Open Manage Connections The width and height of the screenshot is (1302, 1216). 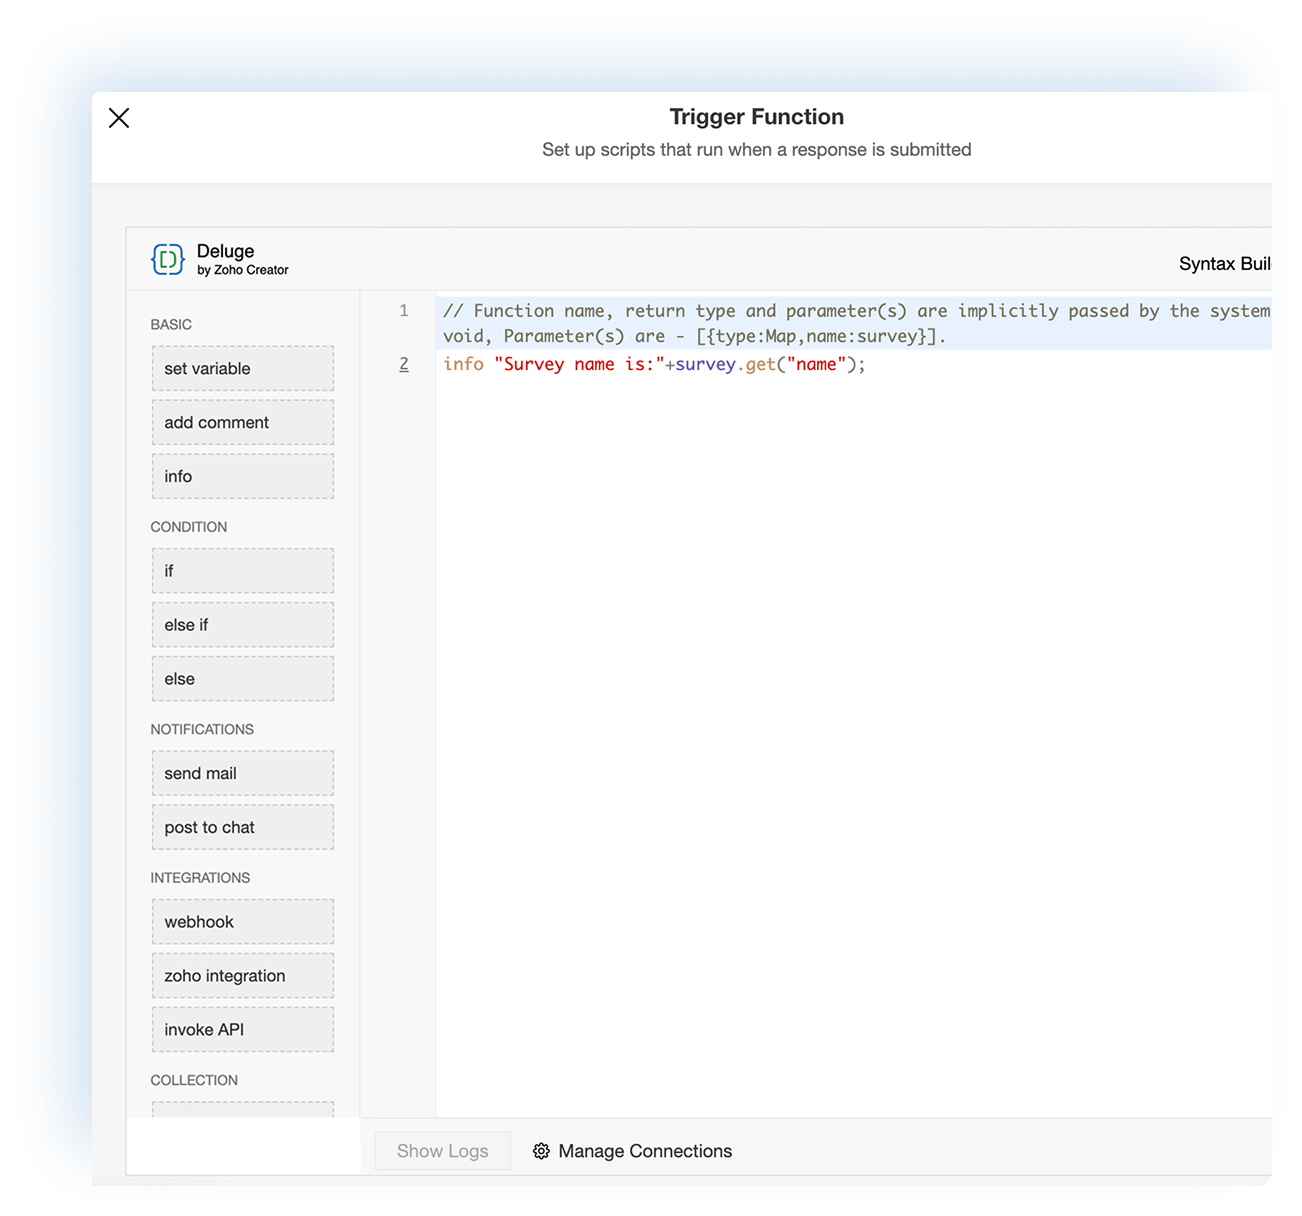pos(644,1151)
